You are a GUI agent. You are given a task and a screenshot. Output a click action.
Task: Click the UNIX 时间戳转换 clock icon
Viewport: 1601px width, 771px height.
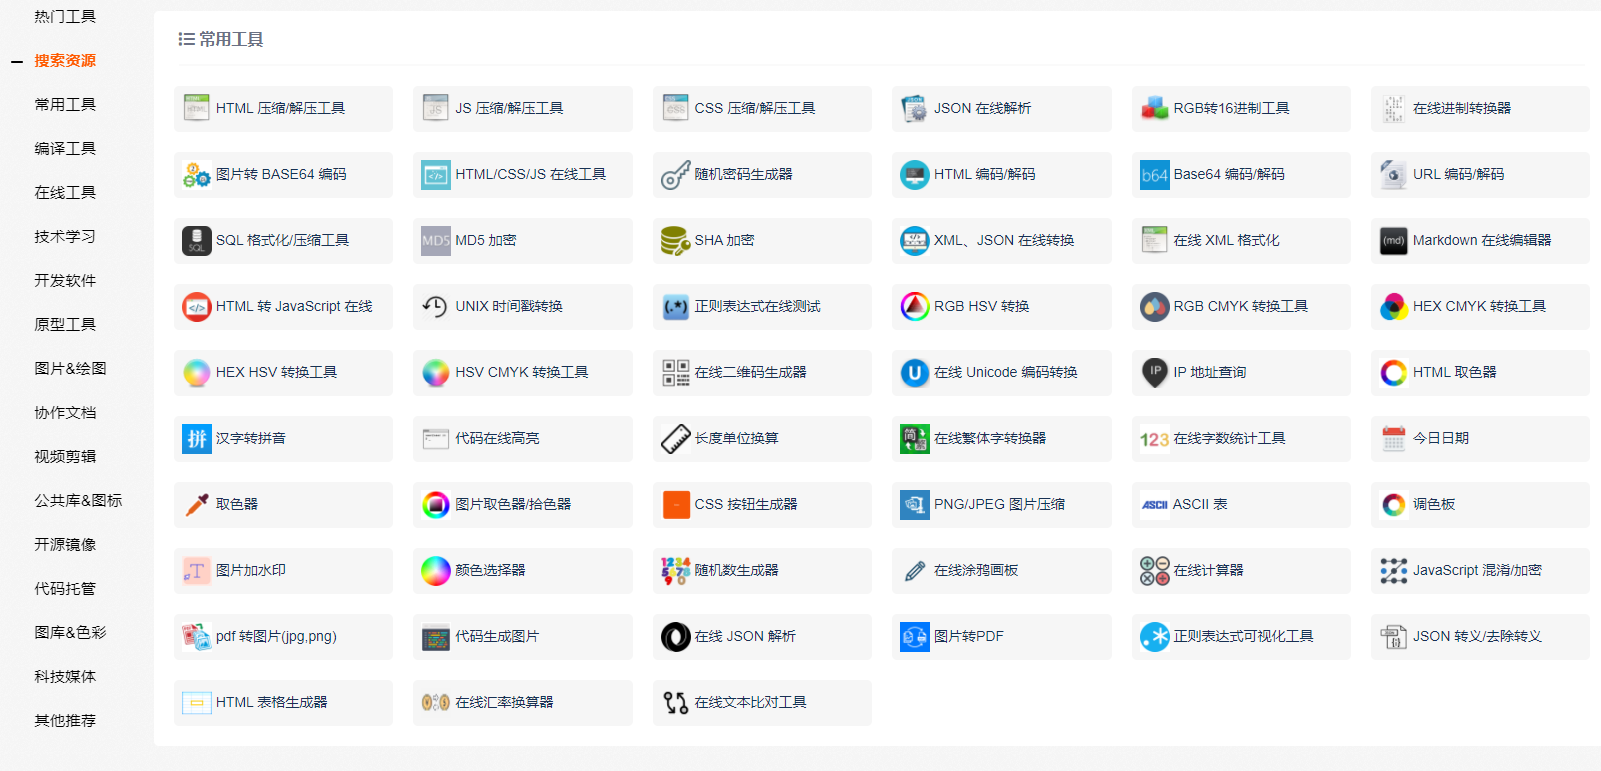(x=435, y=307)
